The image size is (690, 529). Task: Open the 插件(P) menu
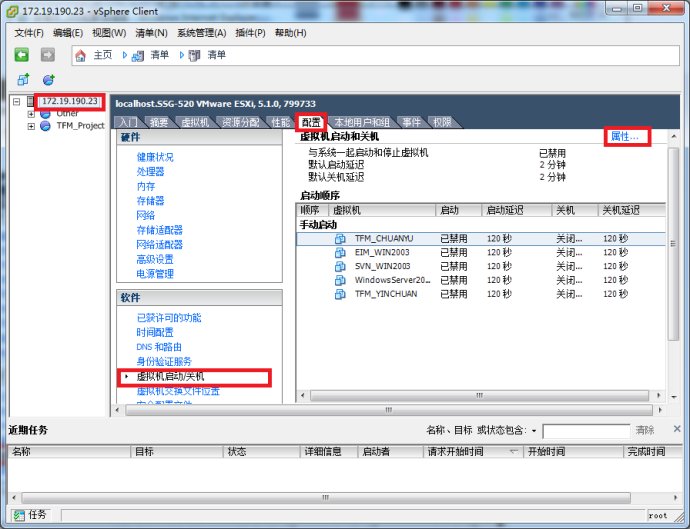(x=250, y=33)
